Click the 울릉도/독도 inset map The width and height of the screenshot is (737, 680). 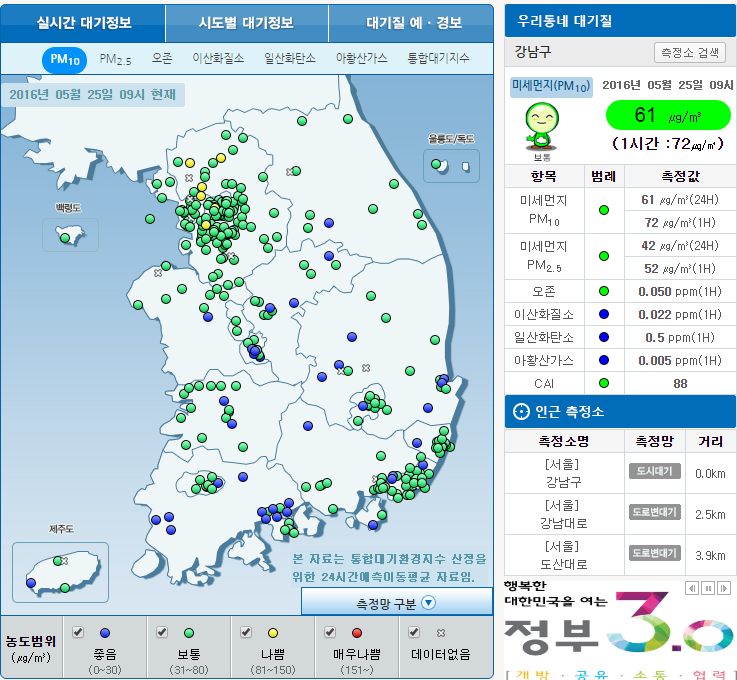(451, 165)
